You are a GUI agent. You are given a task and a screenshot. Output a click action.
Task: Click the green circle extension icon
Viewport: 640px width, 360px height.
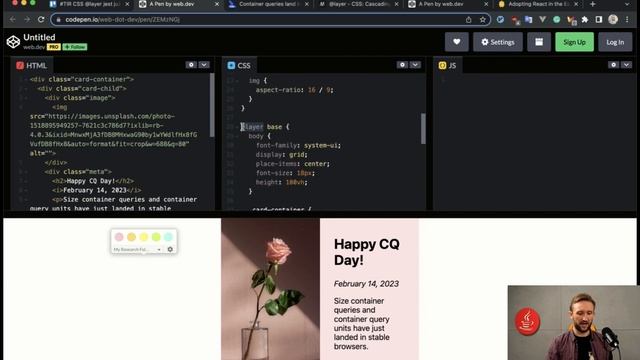click(x=556, y=20)
